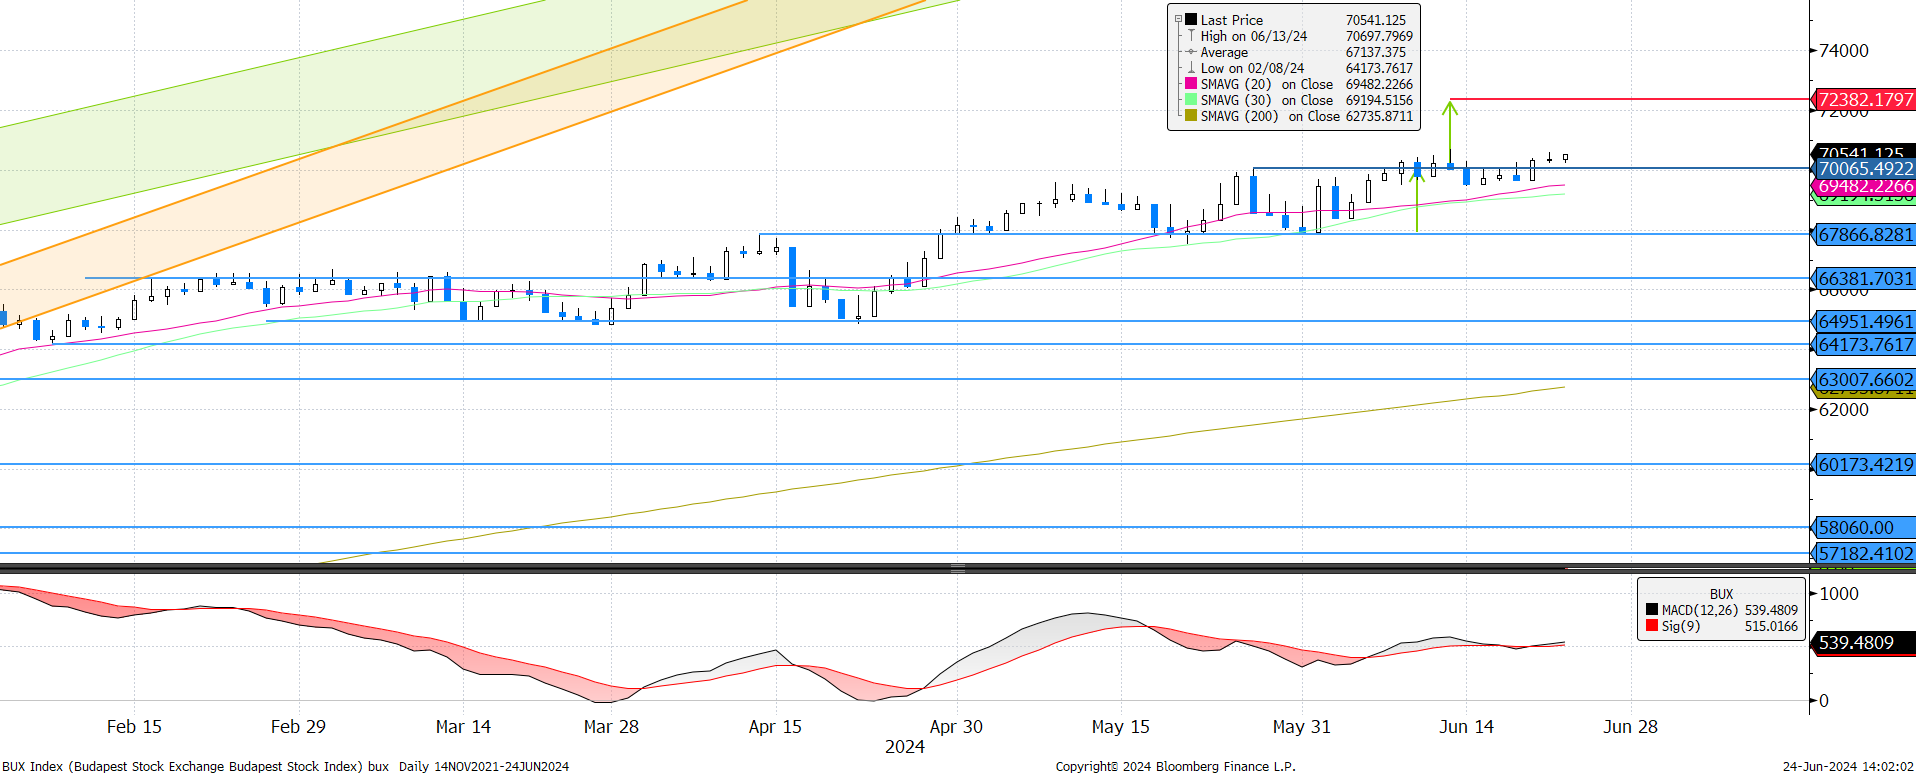Click the May 15 date label
Screen dimensions: 1916x775
(x=1120, y=727)
